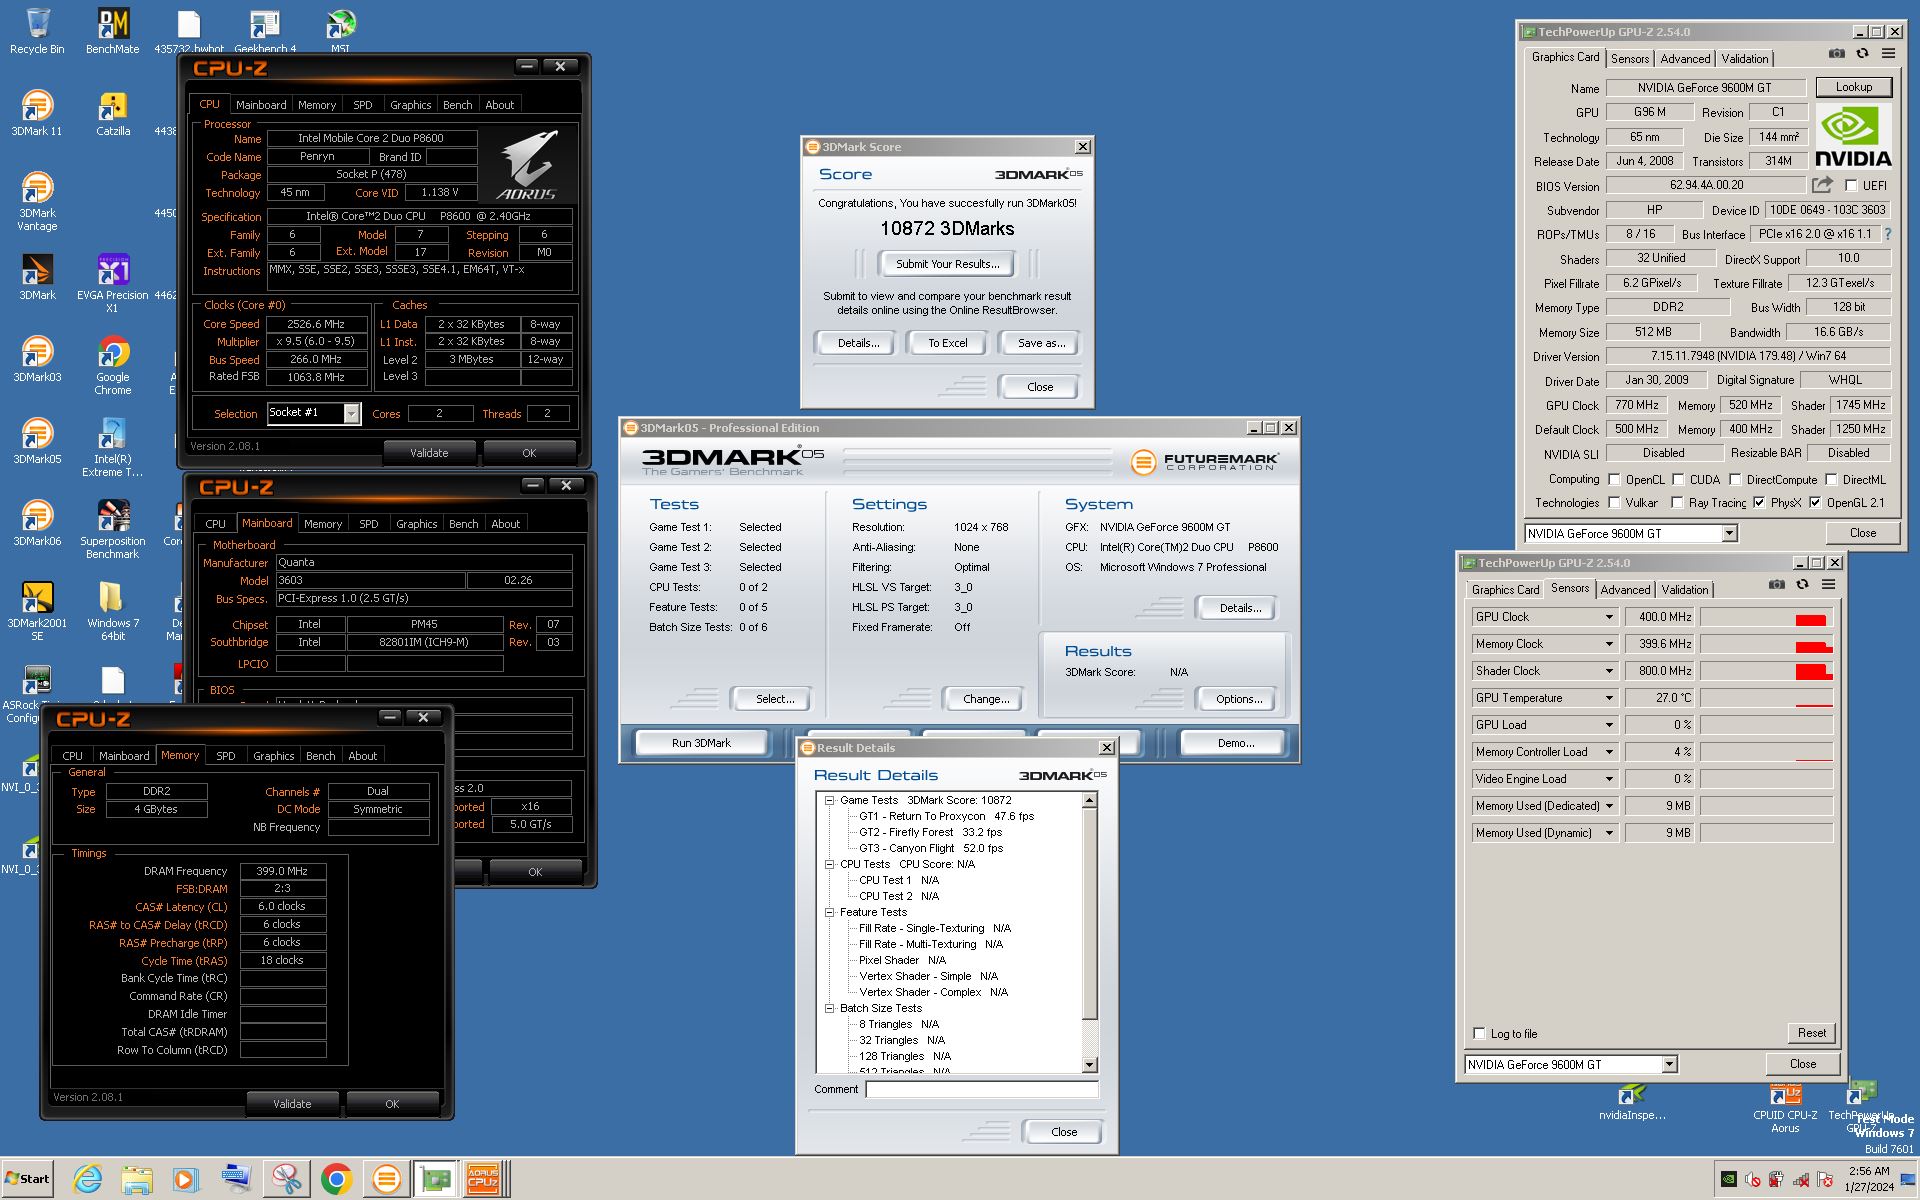Open the Superposition Benchmark desktop icon

(113, 529)
